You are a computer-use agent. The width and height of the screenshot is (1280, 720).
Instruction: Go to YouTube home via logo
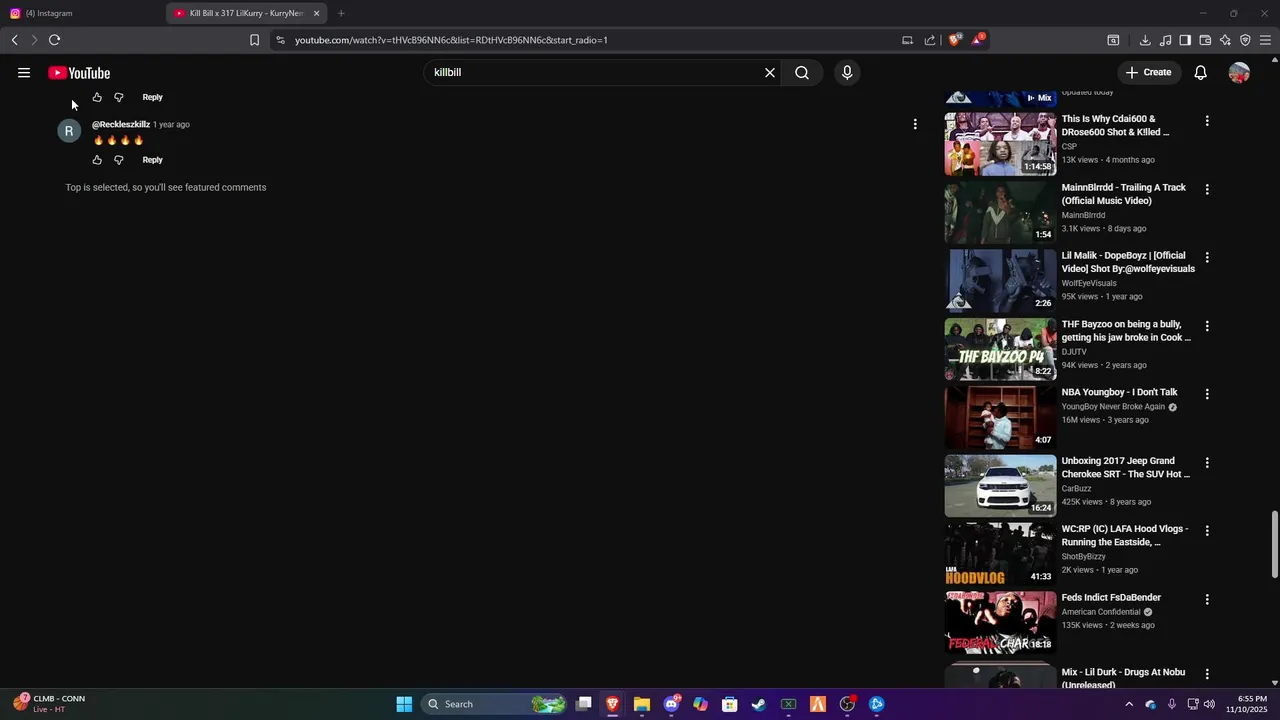coord(79,73)
